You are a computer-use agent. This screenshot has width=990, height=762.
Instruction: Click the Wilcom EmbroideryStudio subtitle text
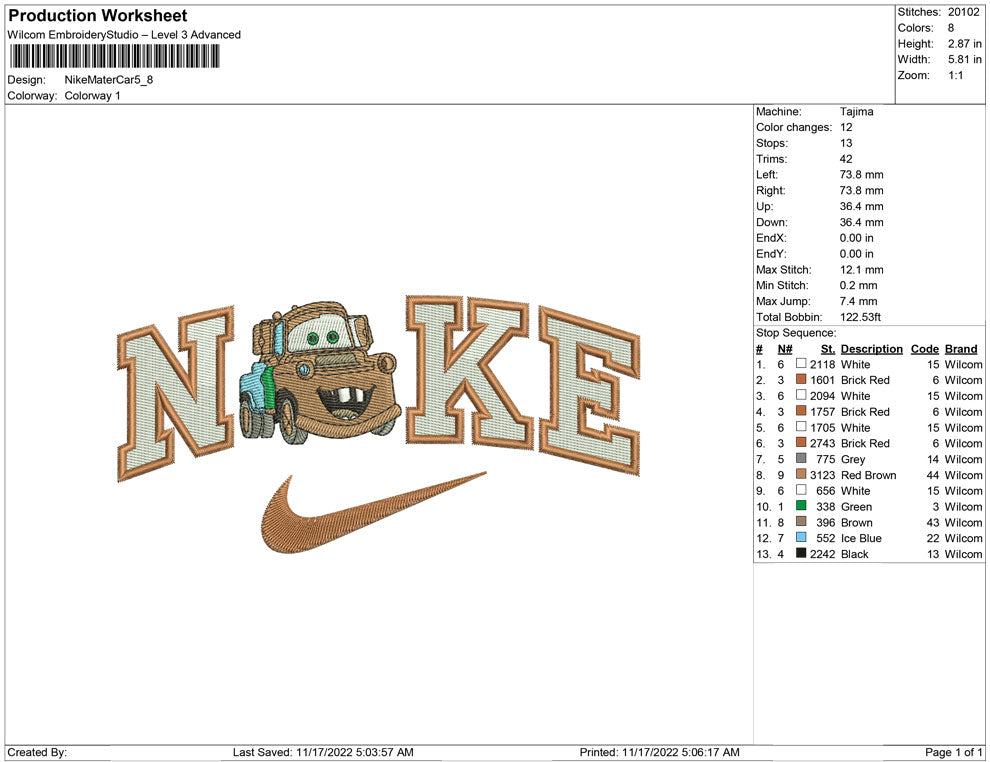[124, 35]
